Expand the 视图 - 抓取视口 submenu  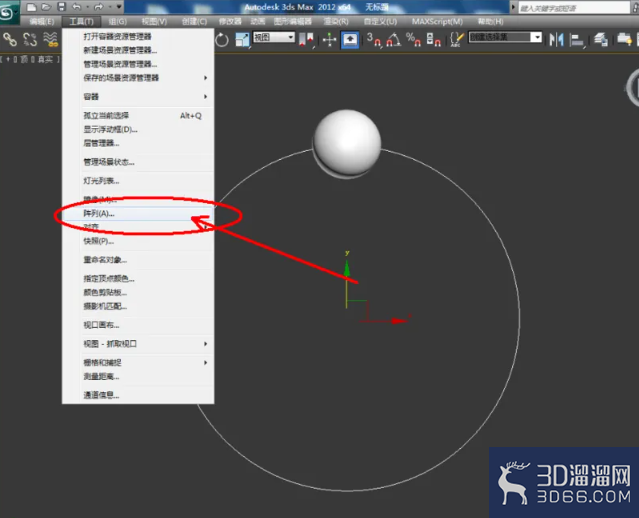[138, 344]
